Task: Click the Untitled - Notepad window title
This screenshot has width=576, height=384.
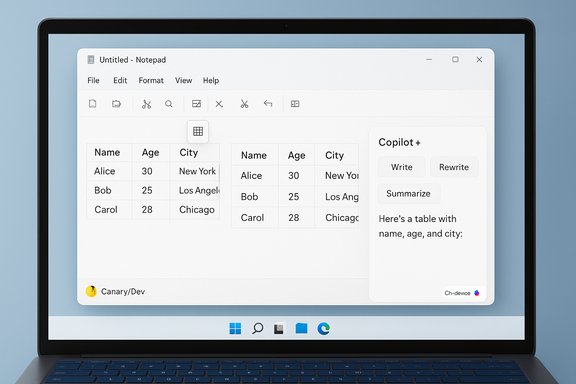Action: tap(133, 60)
